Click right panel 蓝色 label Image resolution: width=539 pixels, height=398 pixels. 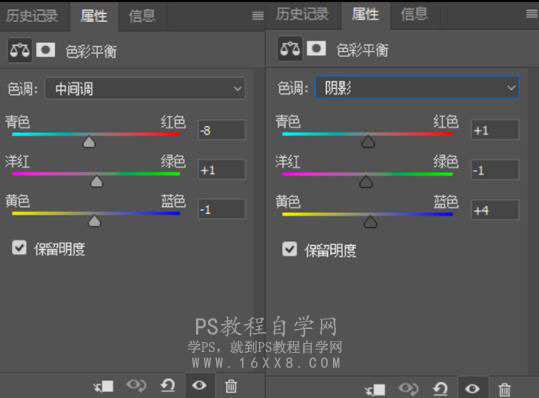446,201
